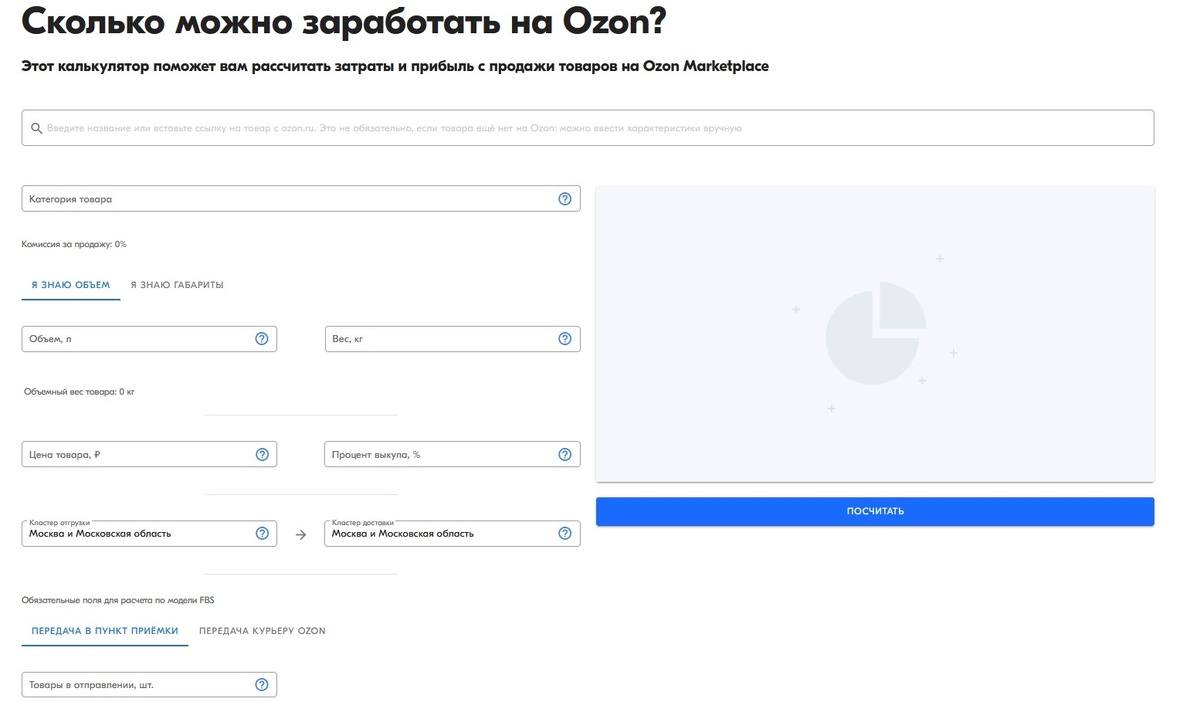The height and width of the screenshot is (712, 1200).
Task: Switch to Я знаю габариты tab
Action: tap(177, 285)
